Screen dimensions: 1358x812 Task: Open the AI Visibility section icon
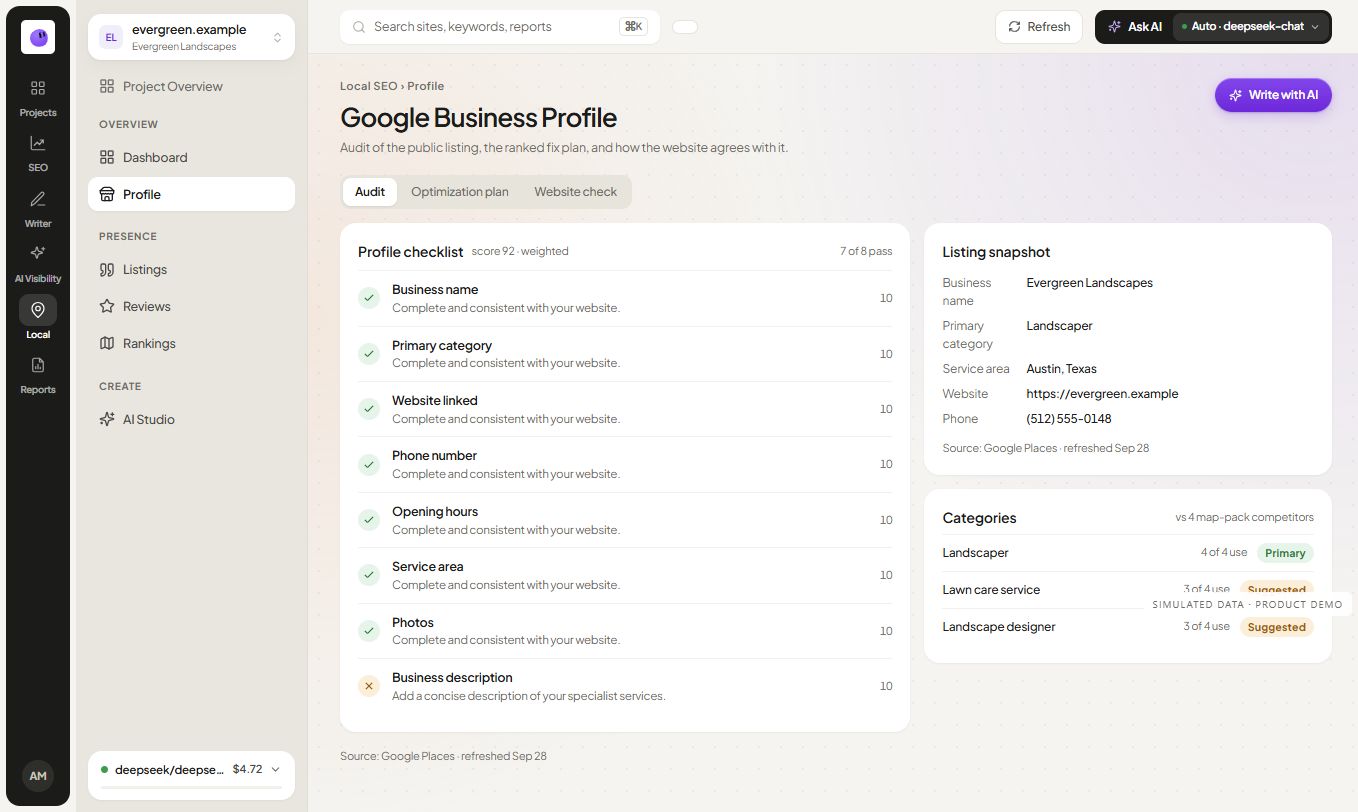pyautogui.click(x=38, y=264)
